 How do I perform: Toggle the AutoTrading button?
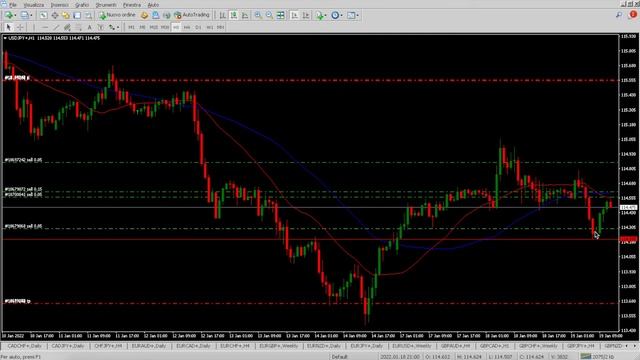click(191, 15)
